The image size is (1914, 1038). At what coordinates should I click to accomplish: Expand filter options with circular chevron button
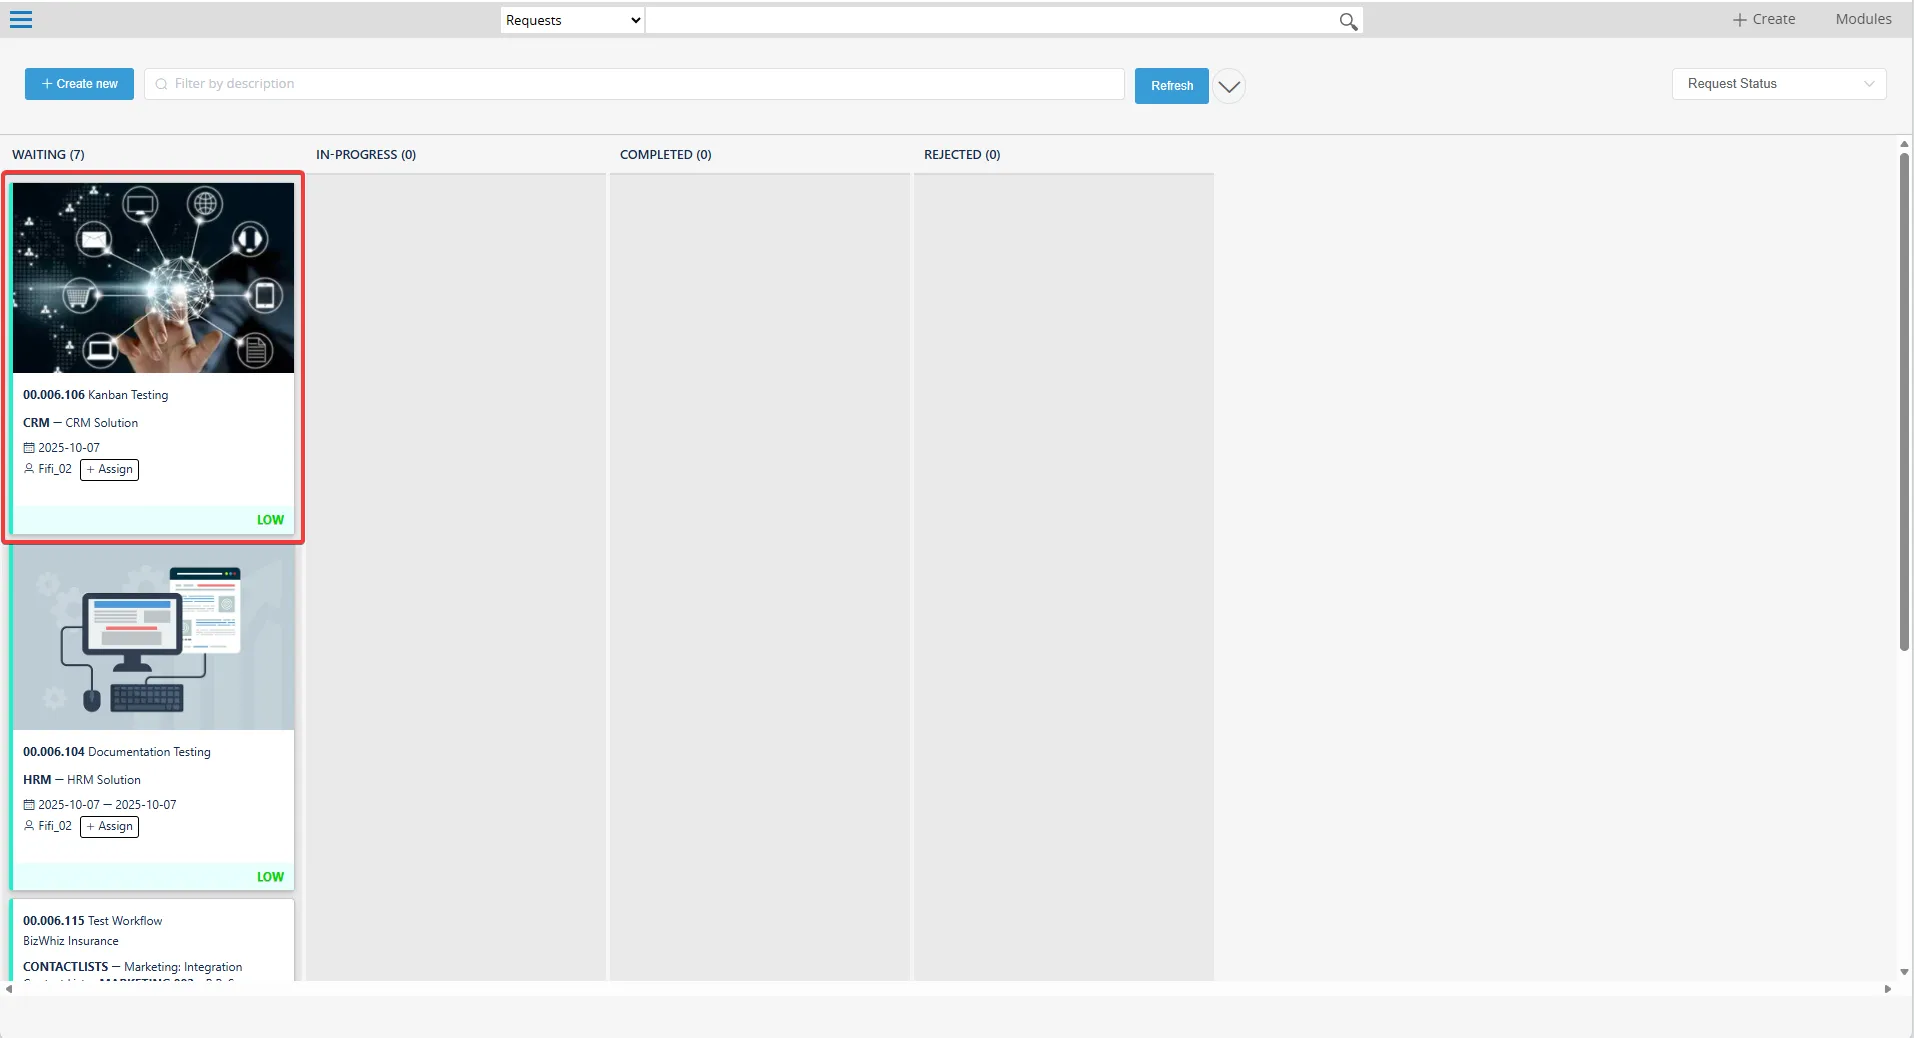pos(1229,86)
